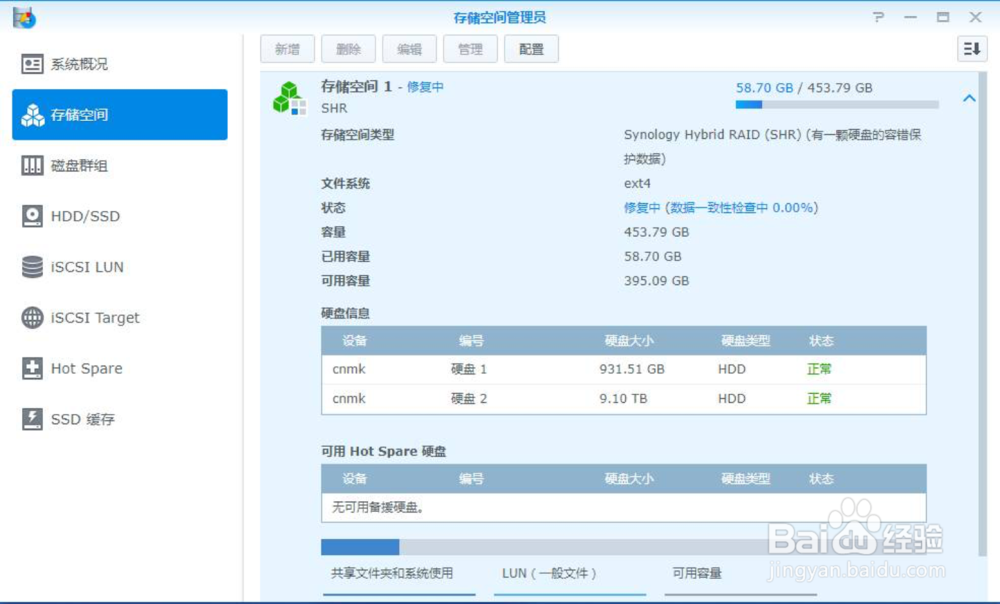Open the help question mark icon
Image resolution: width=1000 pixels, height=604 pixels.
pos(879,17)
